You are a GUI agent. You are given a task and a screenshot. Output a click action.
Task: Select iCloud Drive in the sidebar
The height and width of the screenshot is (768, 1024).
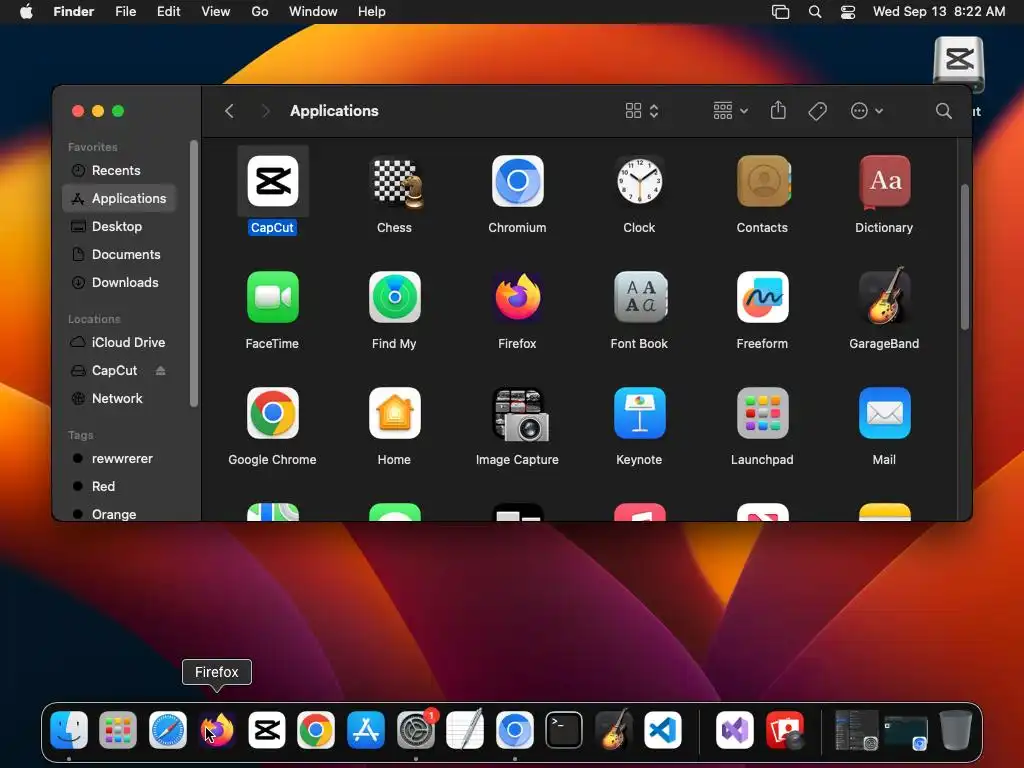point(120,342)
